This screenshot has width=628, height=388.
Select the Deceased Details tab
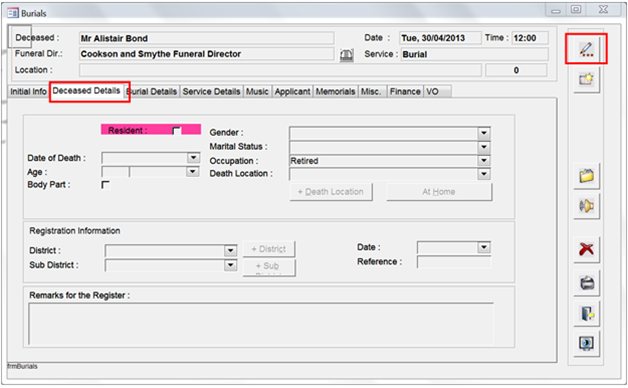tap(87, 91)
